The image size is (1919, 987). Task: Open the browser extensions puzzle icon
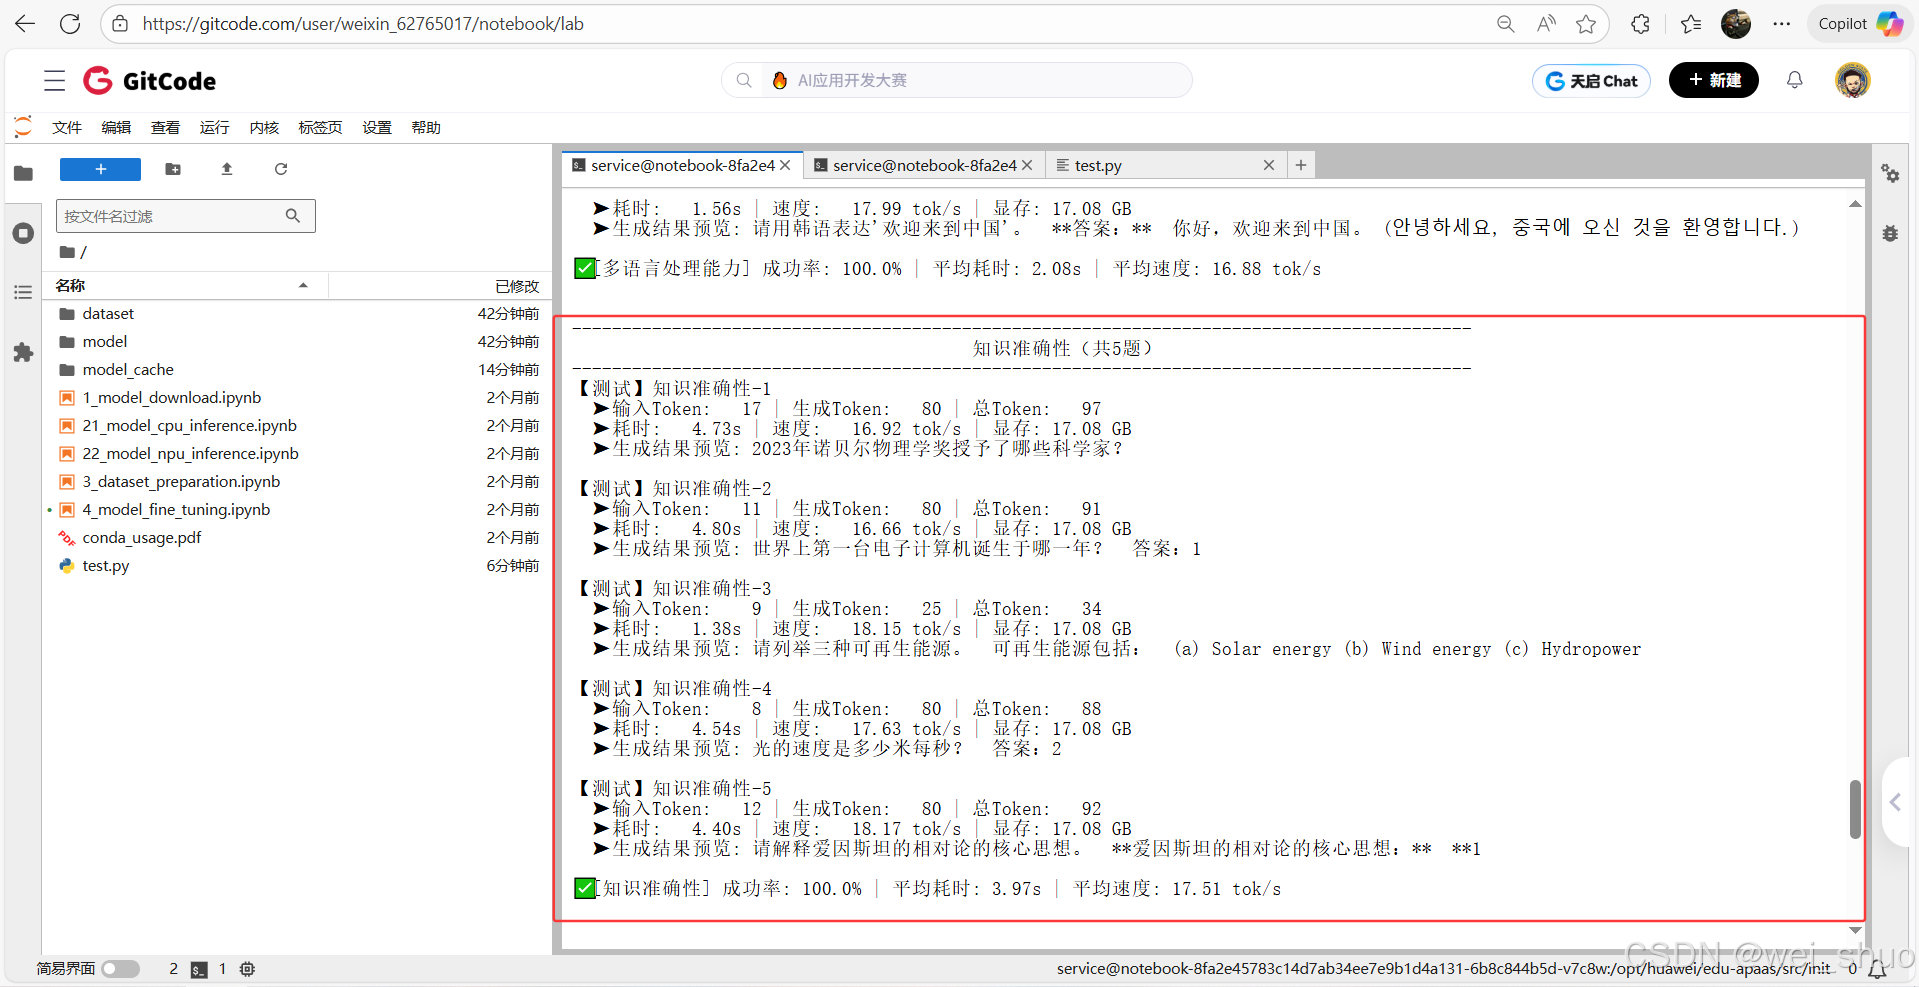coord(1640,24)
